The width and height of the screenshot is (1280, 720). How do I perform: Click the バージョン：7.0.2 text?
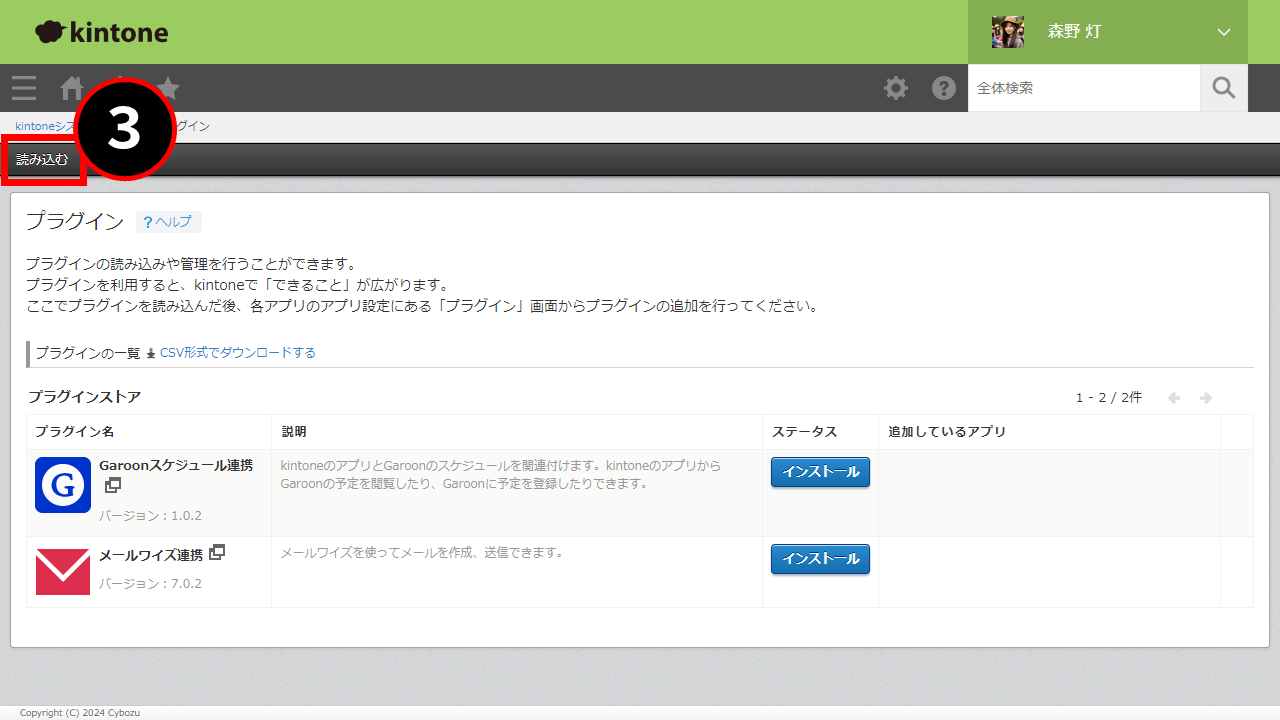150,584
